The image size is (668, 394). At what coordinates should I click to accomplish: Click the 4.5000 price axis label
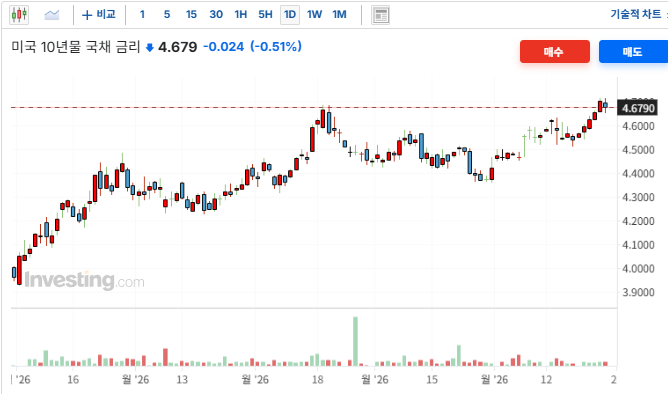point(638,150)
